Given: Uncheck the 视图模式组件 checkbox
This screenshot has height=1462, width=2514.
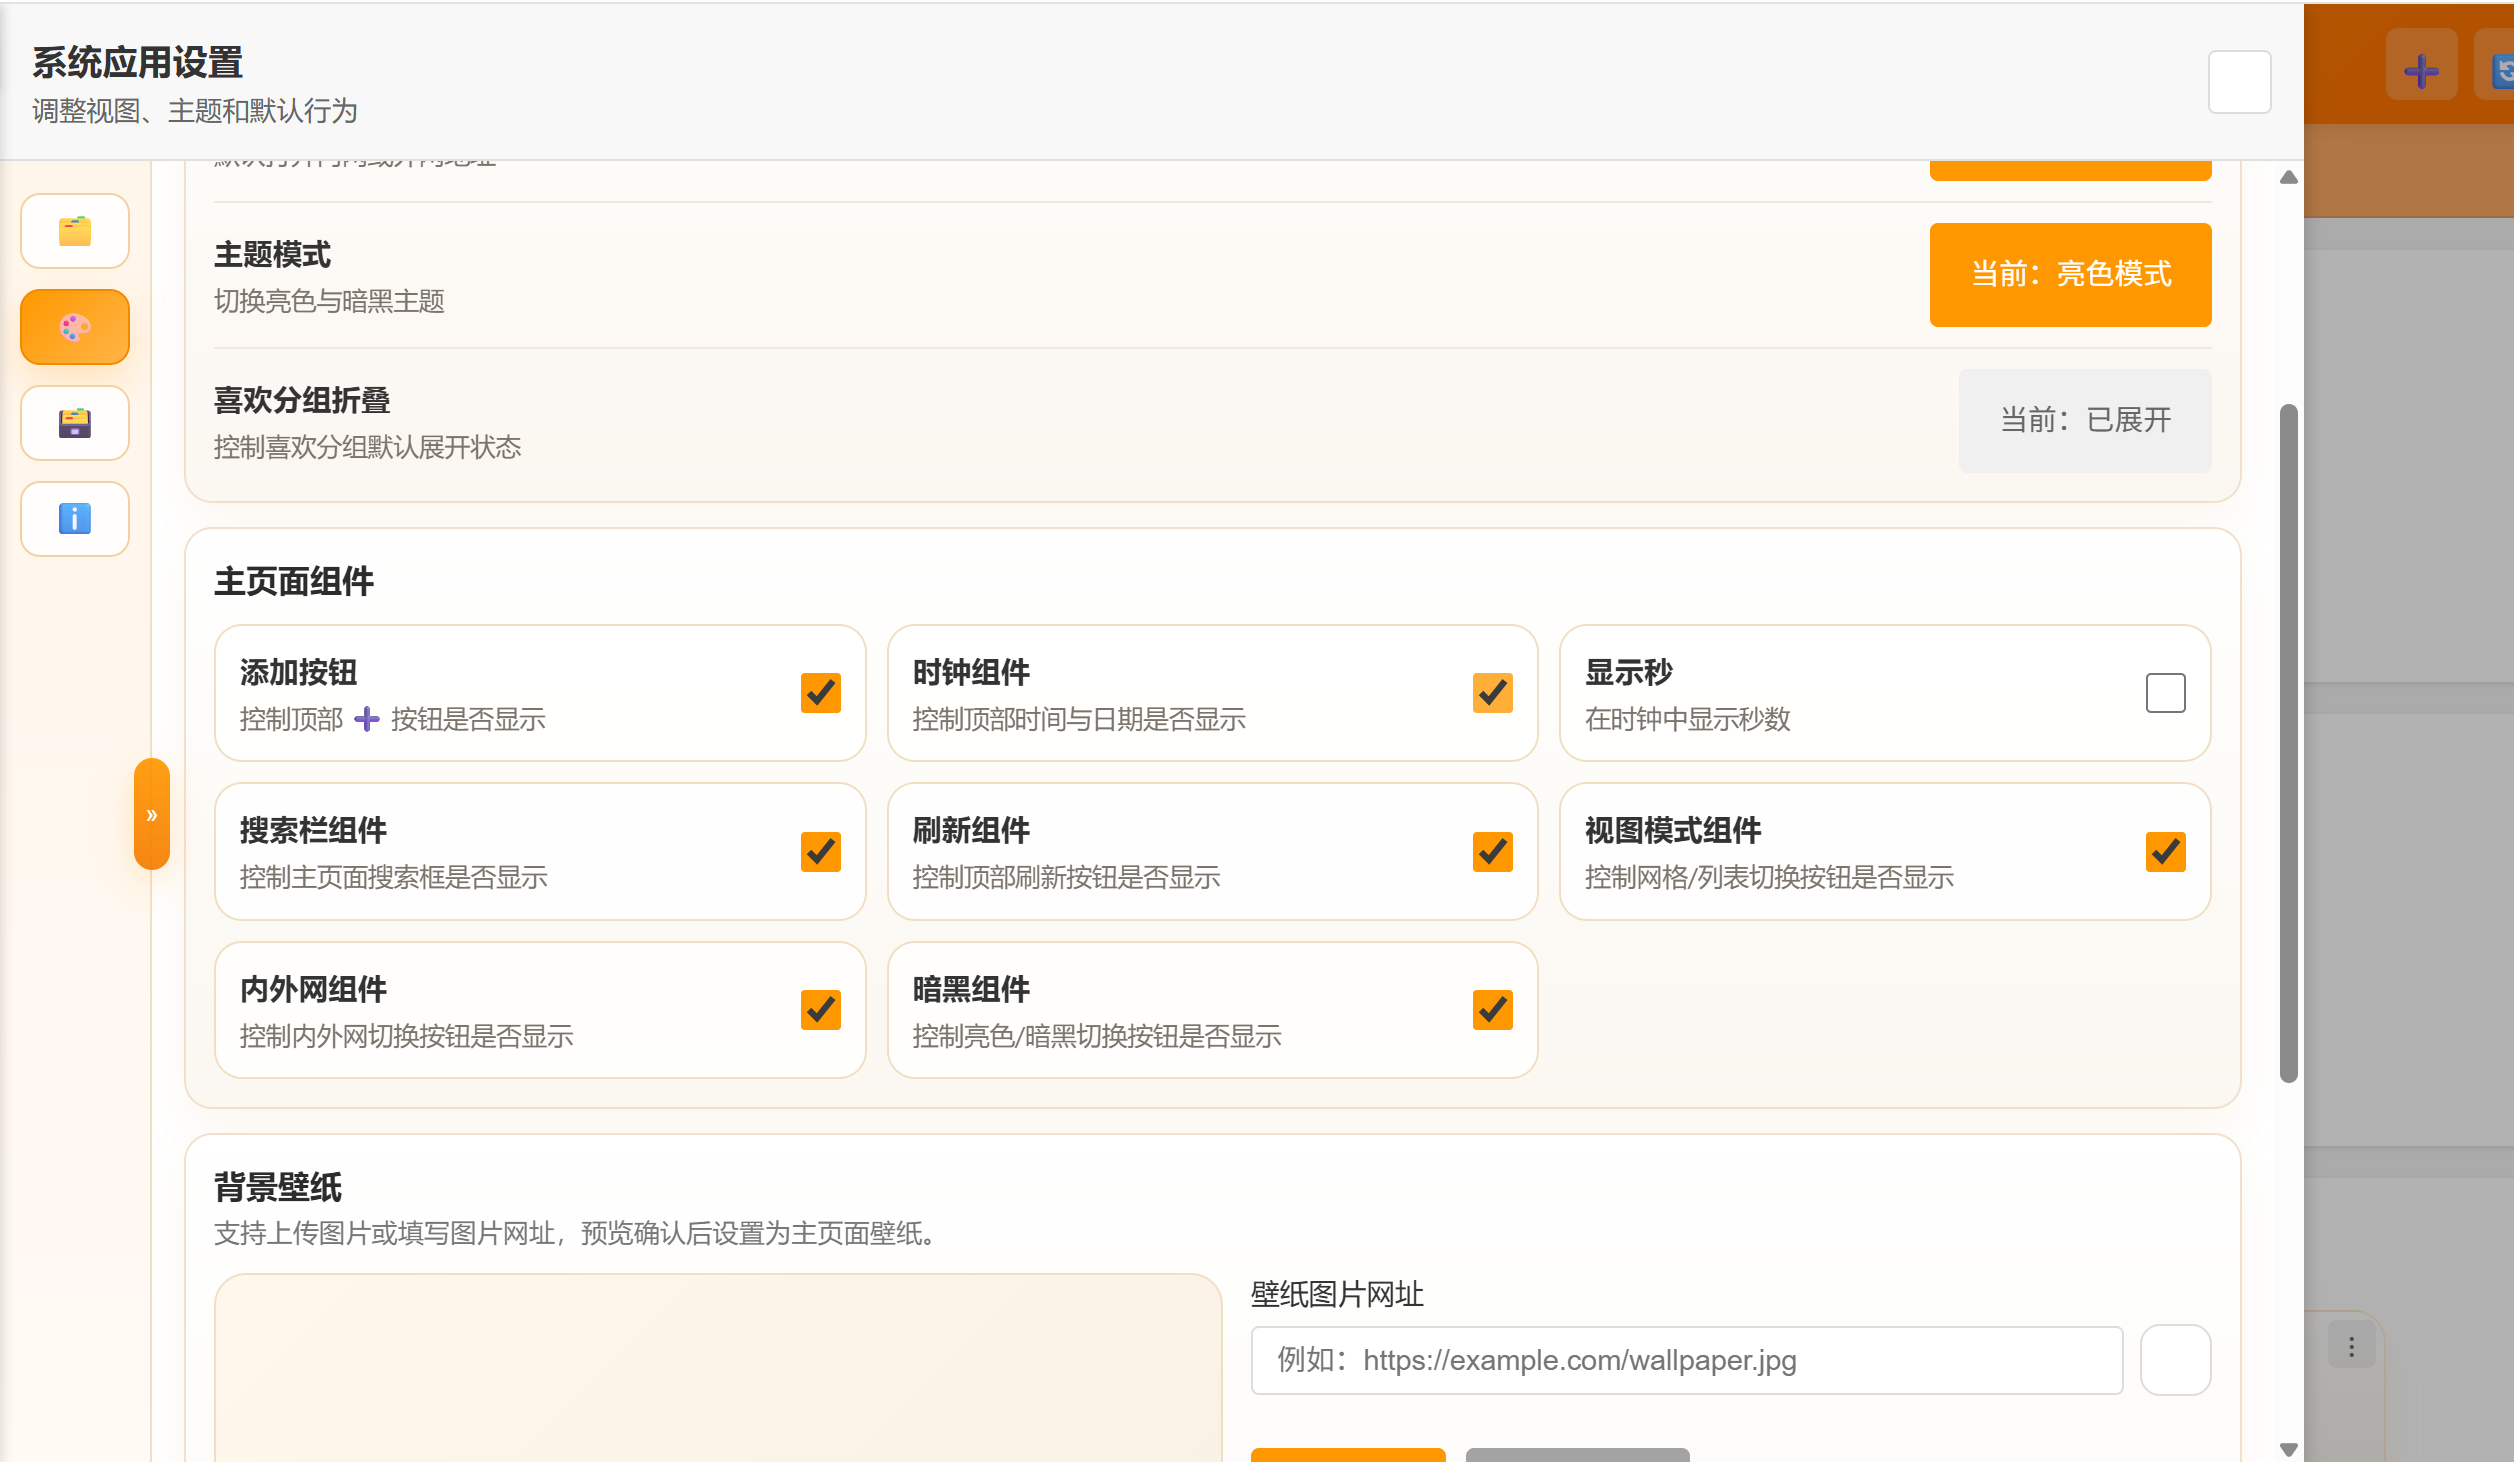Looking at the screenshot, I should coord(2166,852).
